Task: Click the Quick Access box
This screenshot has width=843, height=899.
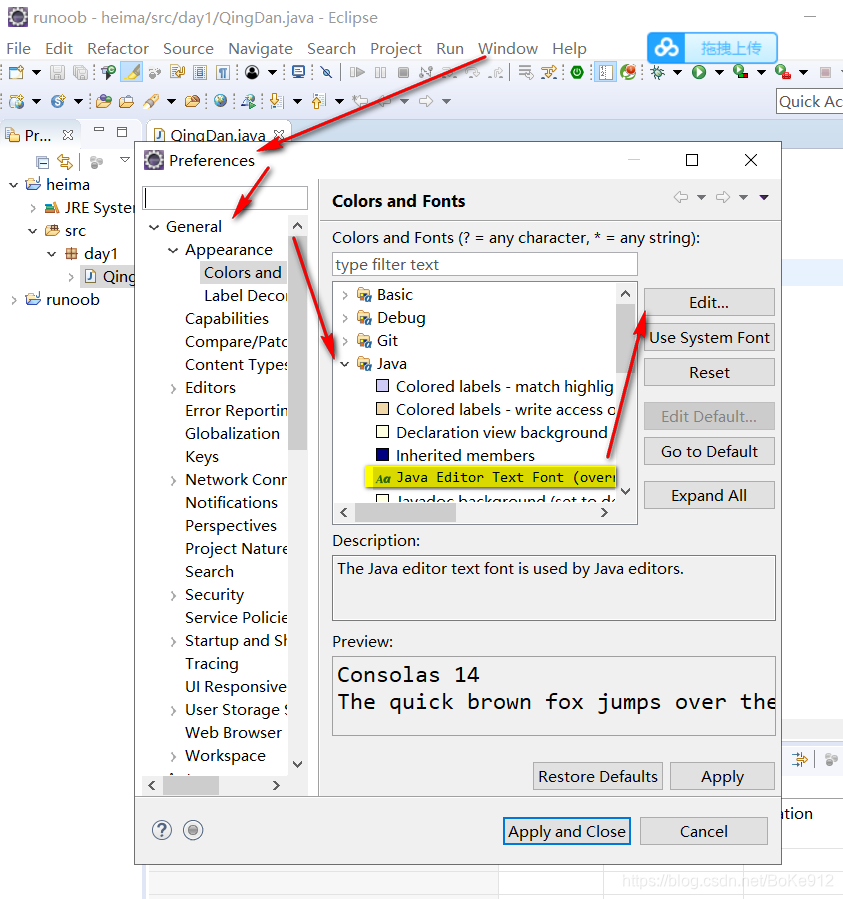Action: coord(810,101)
